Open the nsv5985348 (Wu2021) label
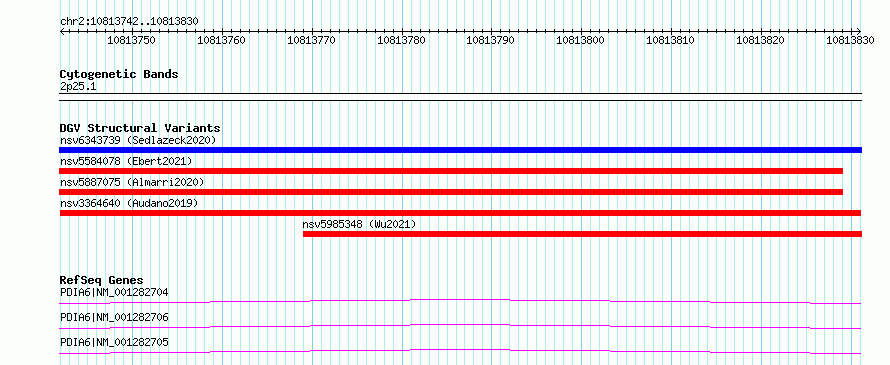This screenshot has height=365, width=890. (359, 224)
